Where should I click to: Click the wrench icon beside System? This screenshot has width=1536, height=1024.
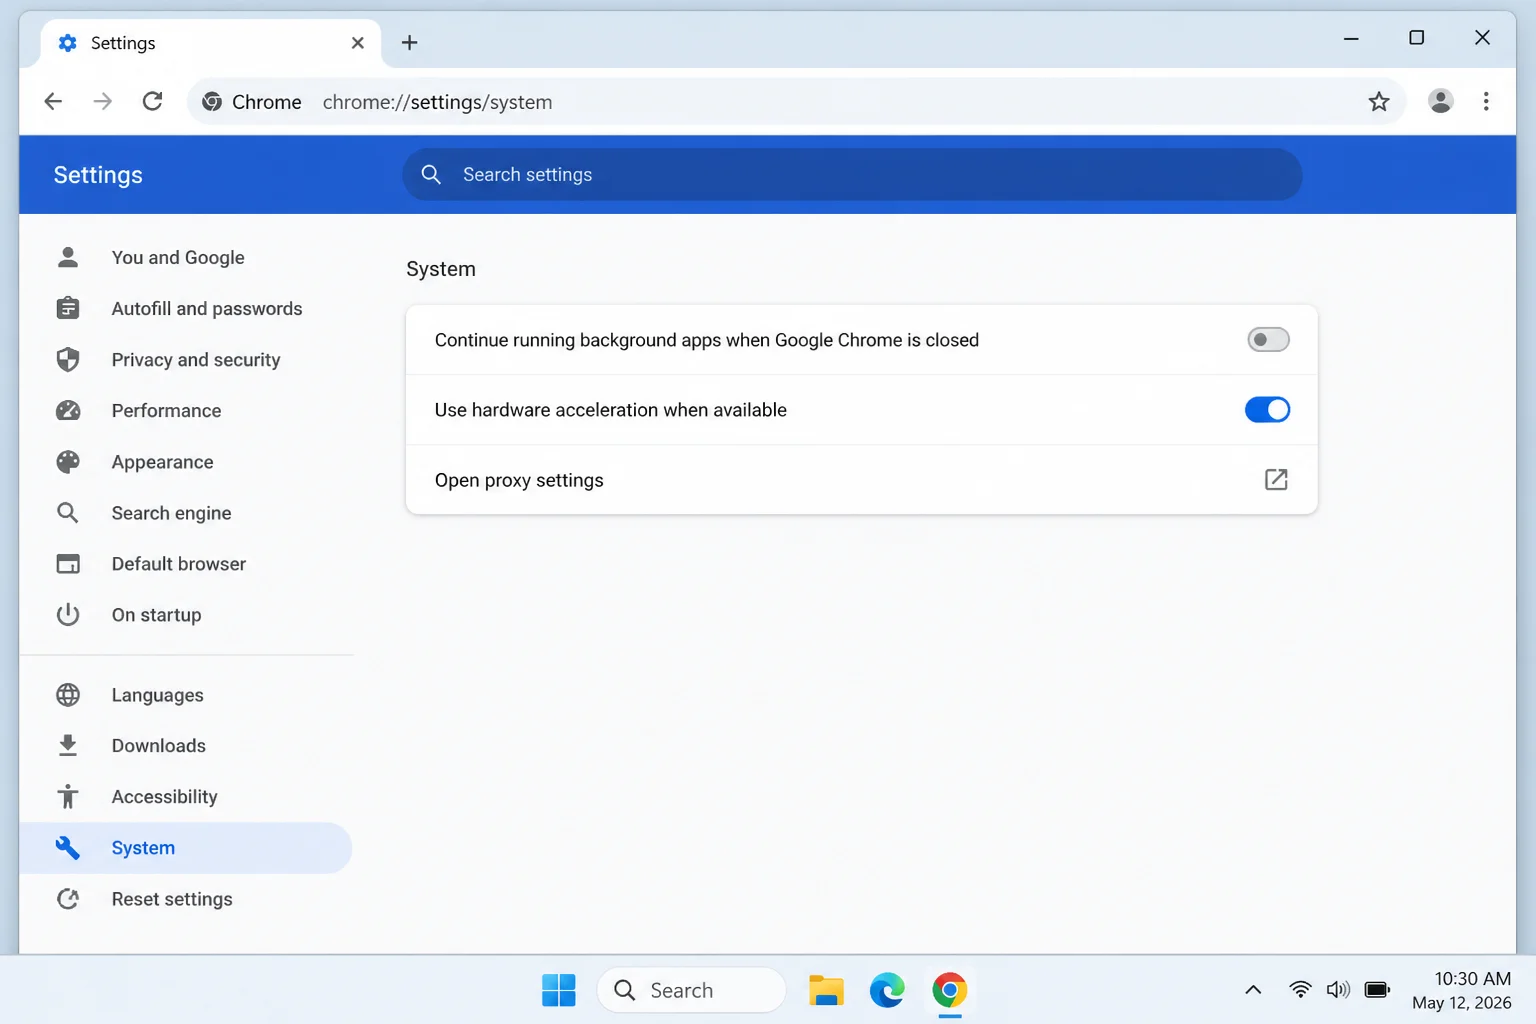(68, 847)
